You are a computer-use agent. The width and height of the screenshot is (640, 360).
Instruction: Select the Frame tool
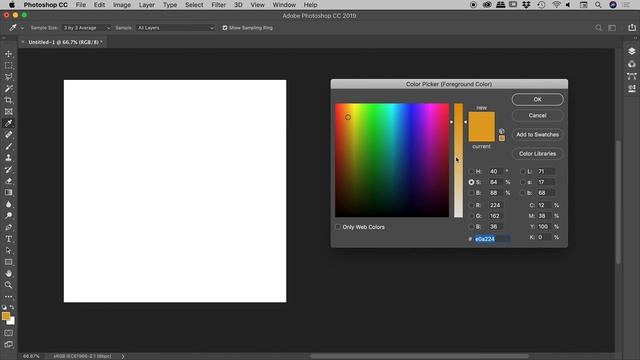9,111
